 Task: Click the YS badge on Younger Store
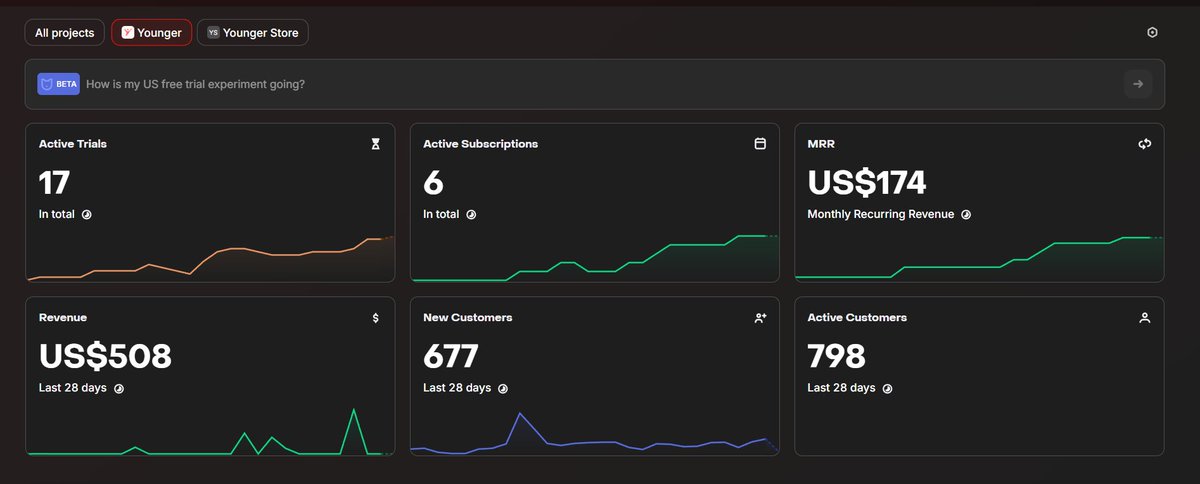click(213, 33)
